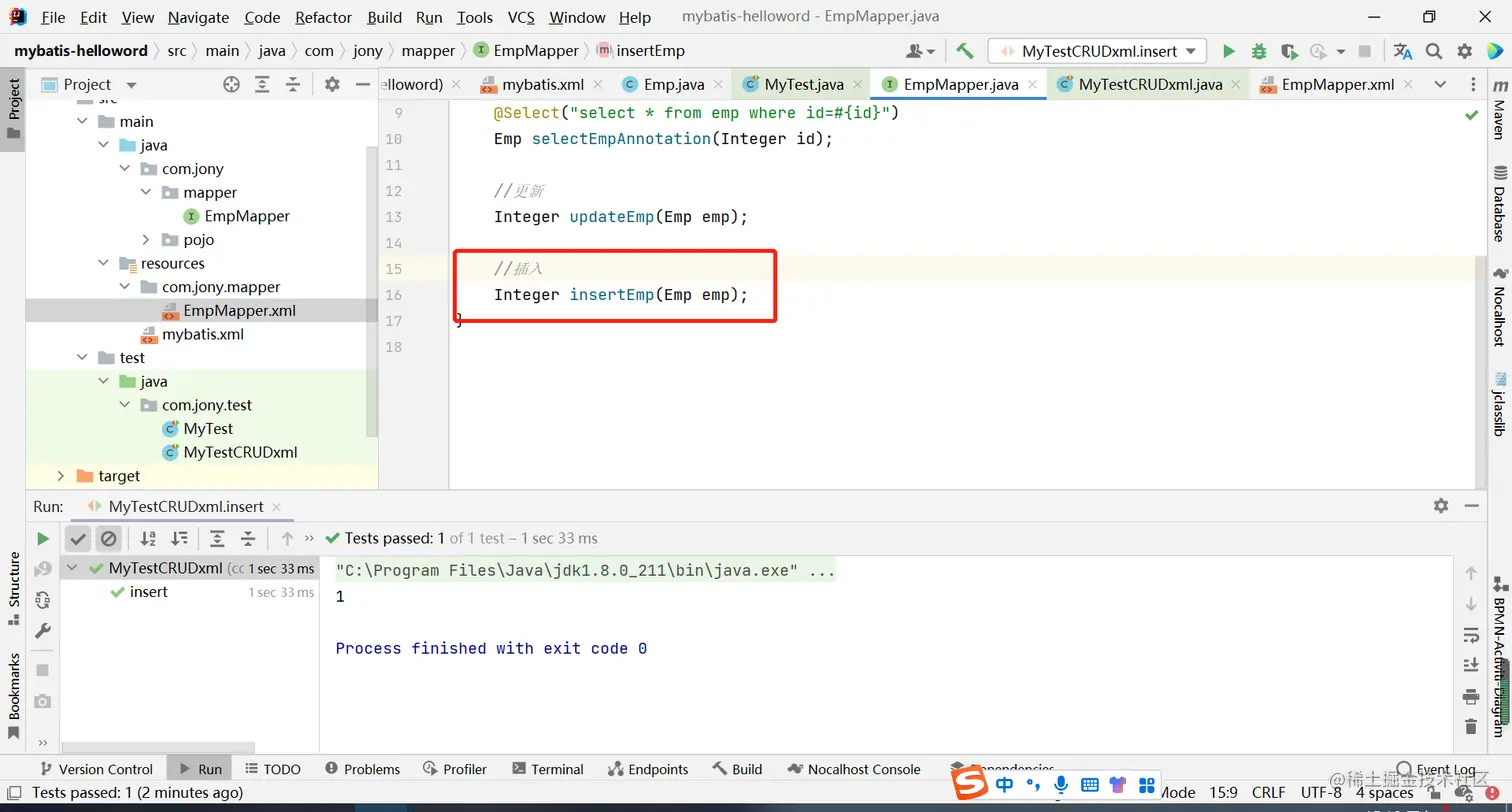
Task: Open IDE settings gear in top toolbar
Action: pos(1465,51)
